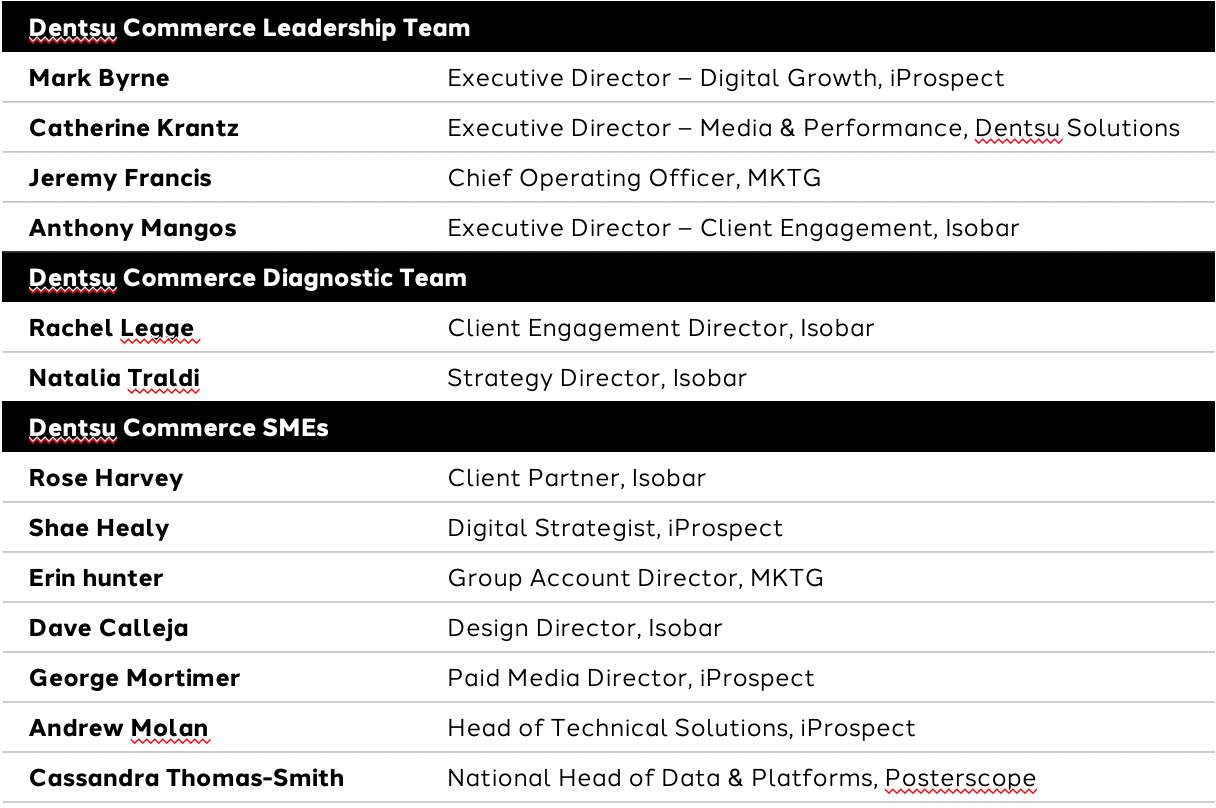Click the Digital Strategist, iProspect text
1216x808 pixels.
615,528
